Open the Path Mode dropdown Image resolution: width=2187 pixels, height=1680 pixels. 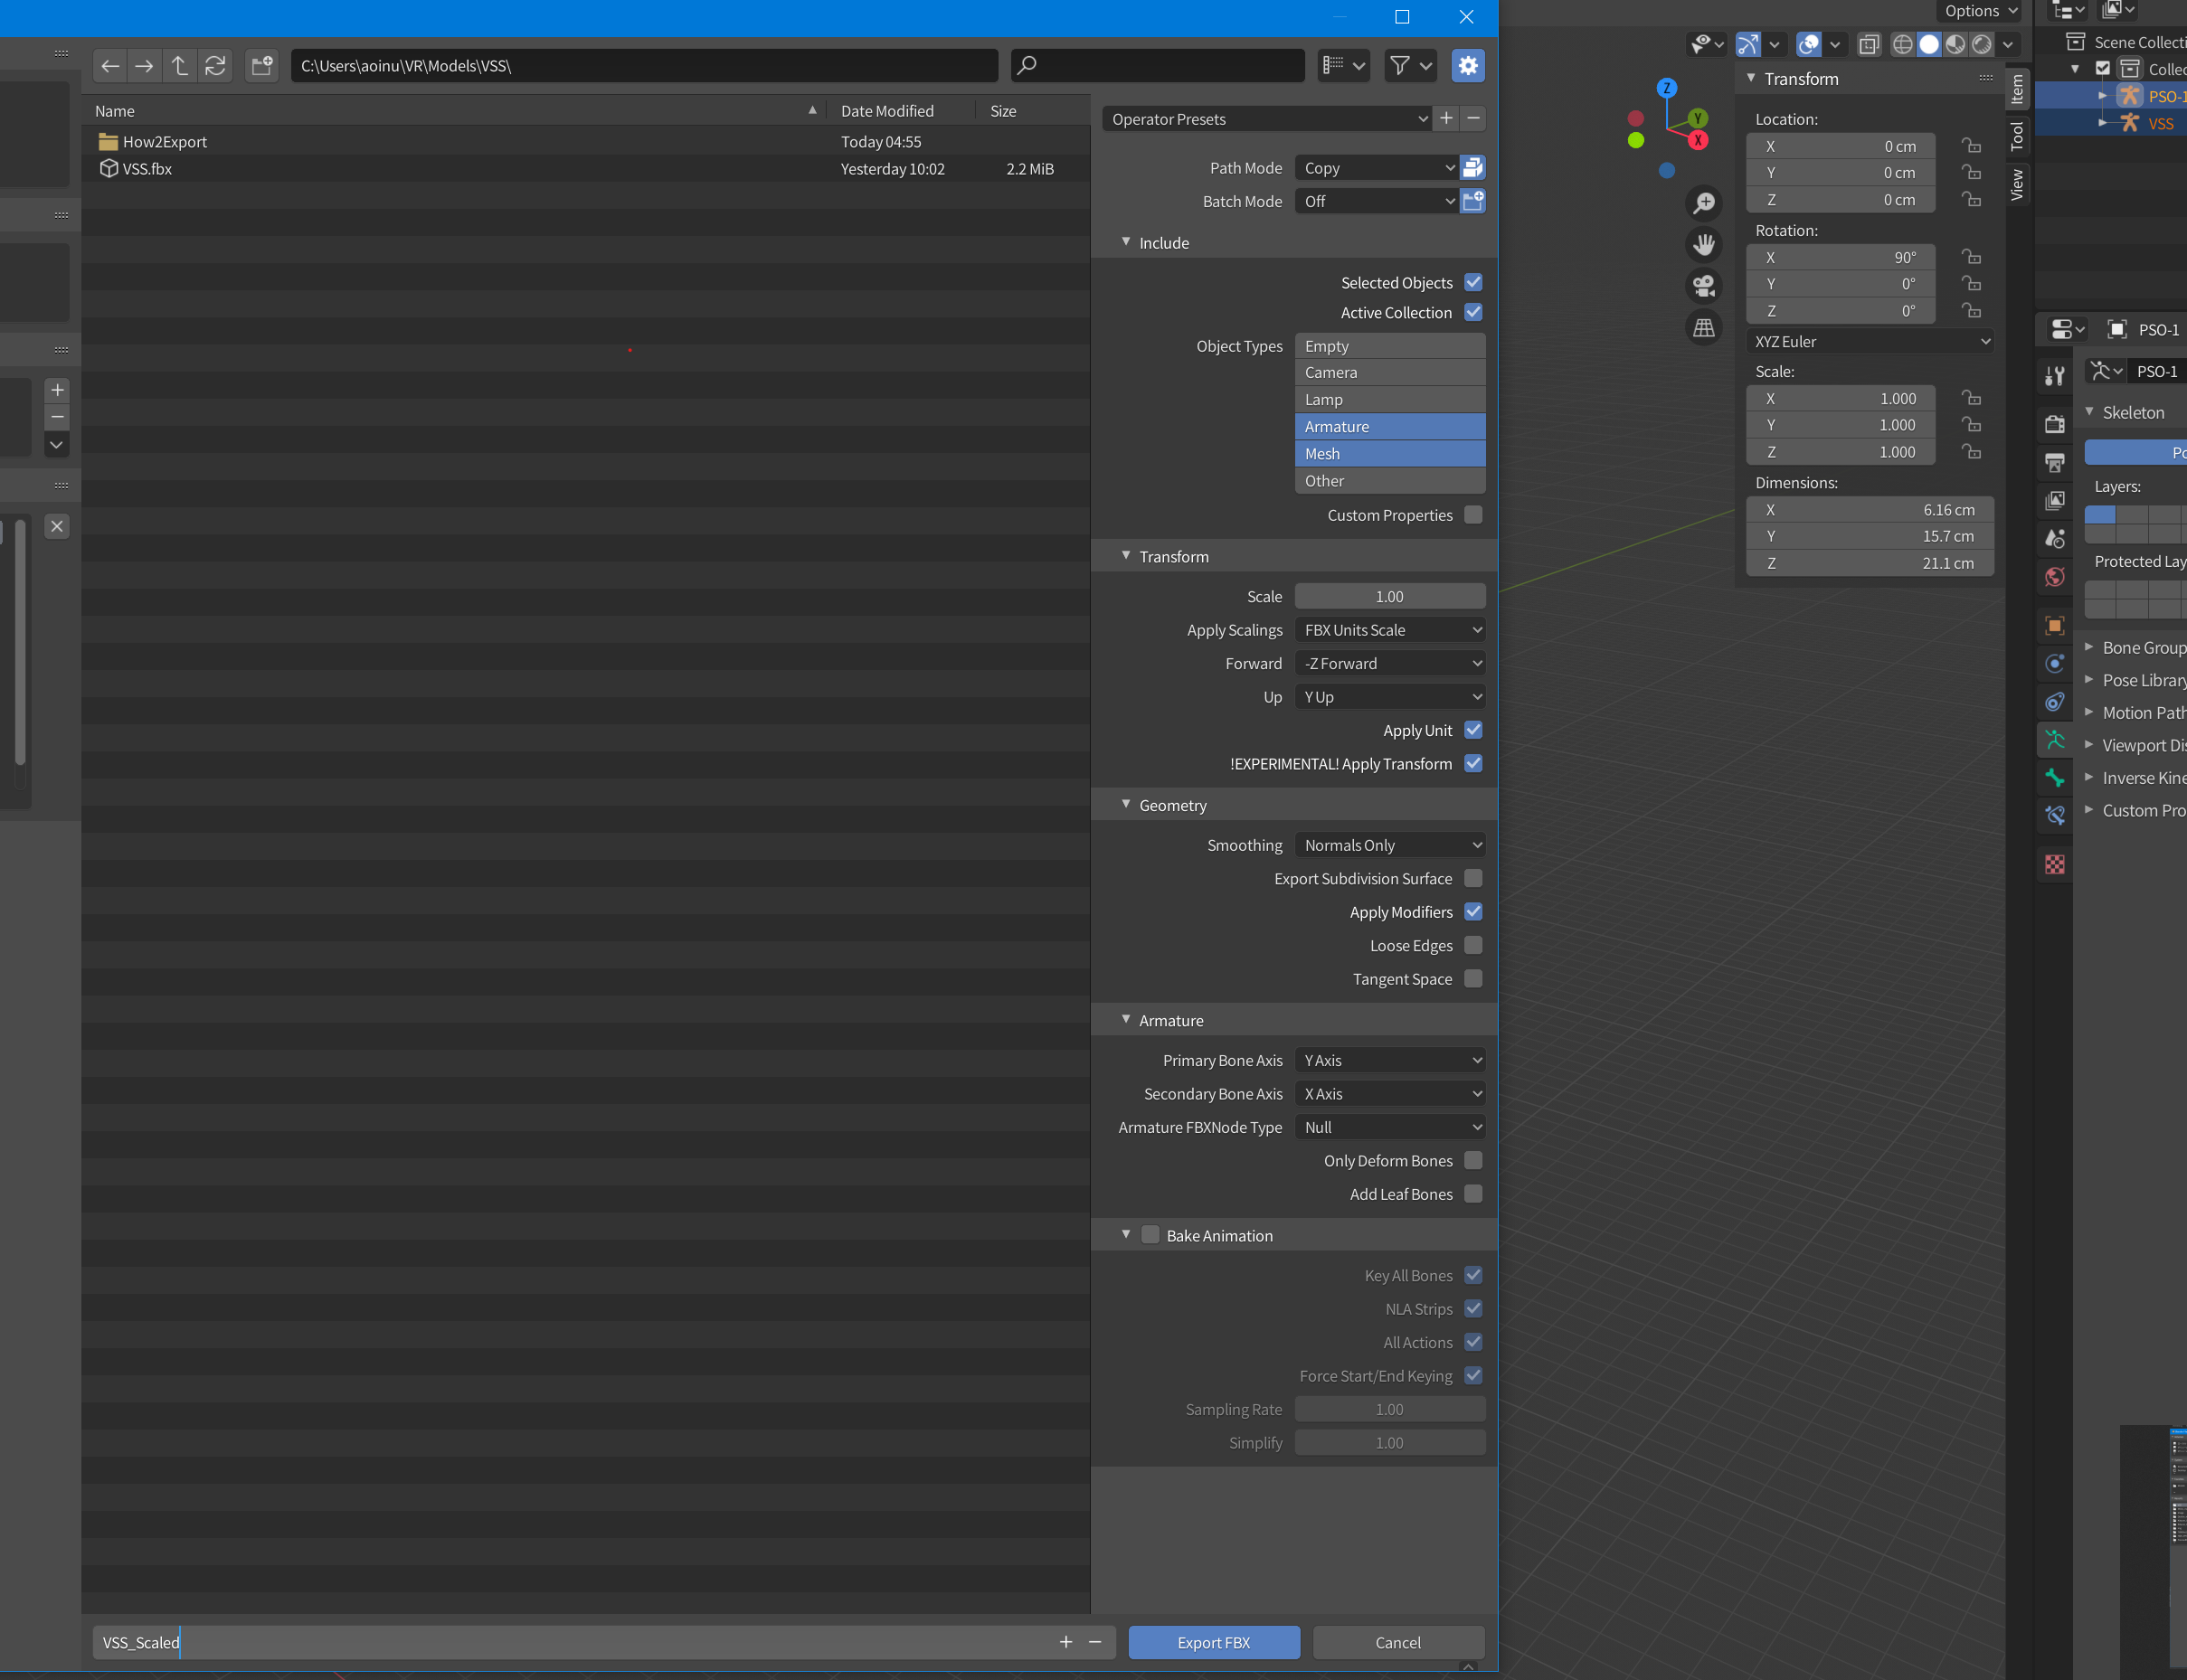1377,168
